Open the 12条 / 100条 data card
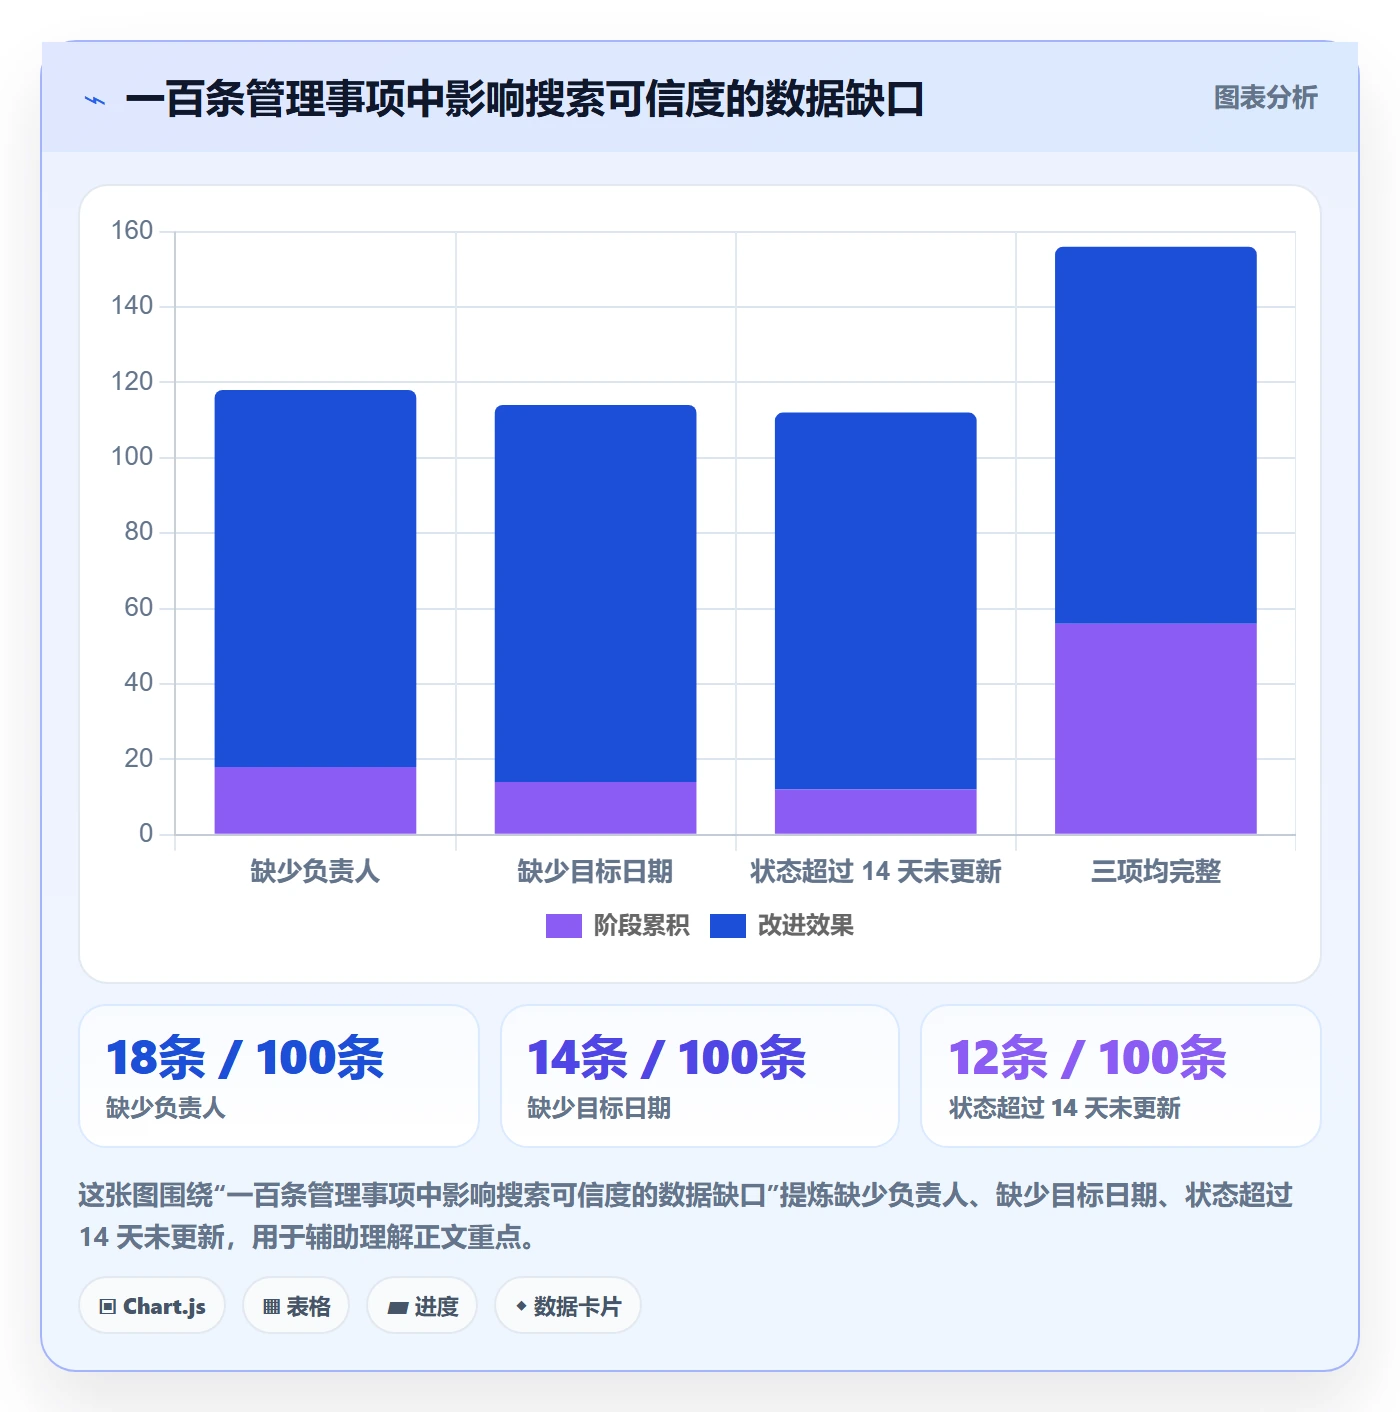The image size is (1400, 1412). [1121, 1076]
